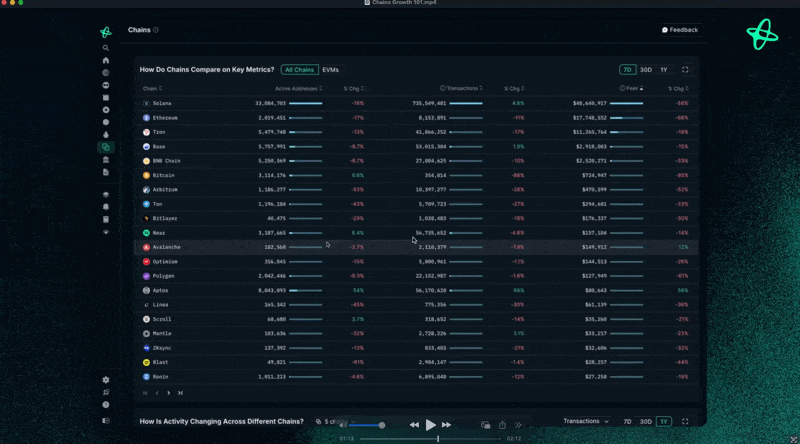The image size is (800, 444).
Task: Open the stacked layers sidebar icon
Action: point(106,194)
